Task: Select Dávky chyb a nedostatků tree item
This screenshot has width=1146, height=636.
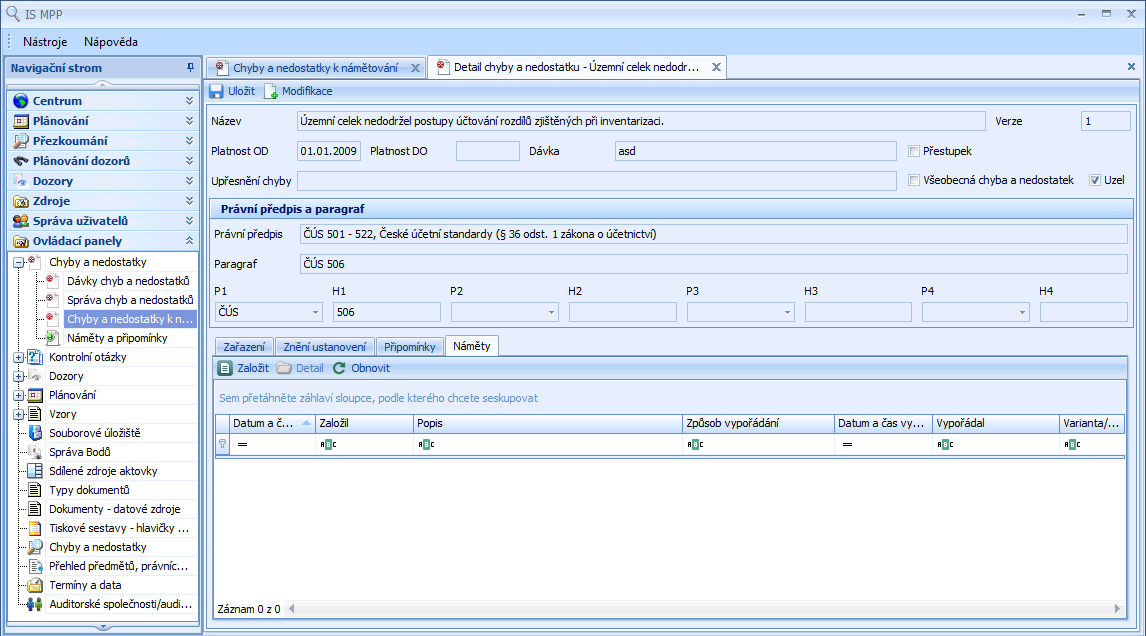Action: [x=128, y=281]
